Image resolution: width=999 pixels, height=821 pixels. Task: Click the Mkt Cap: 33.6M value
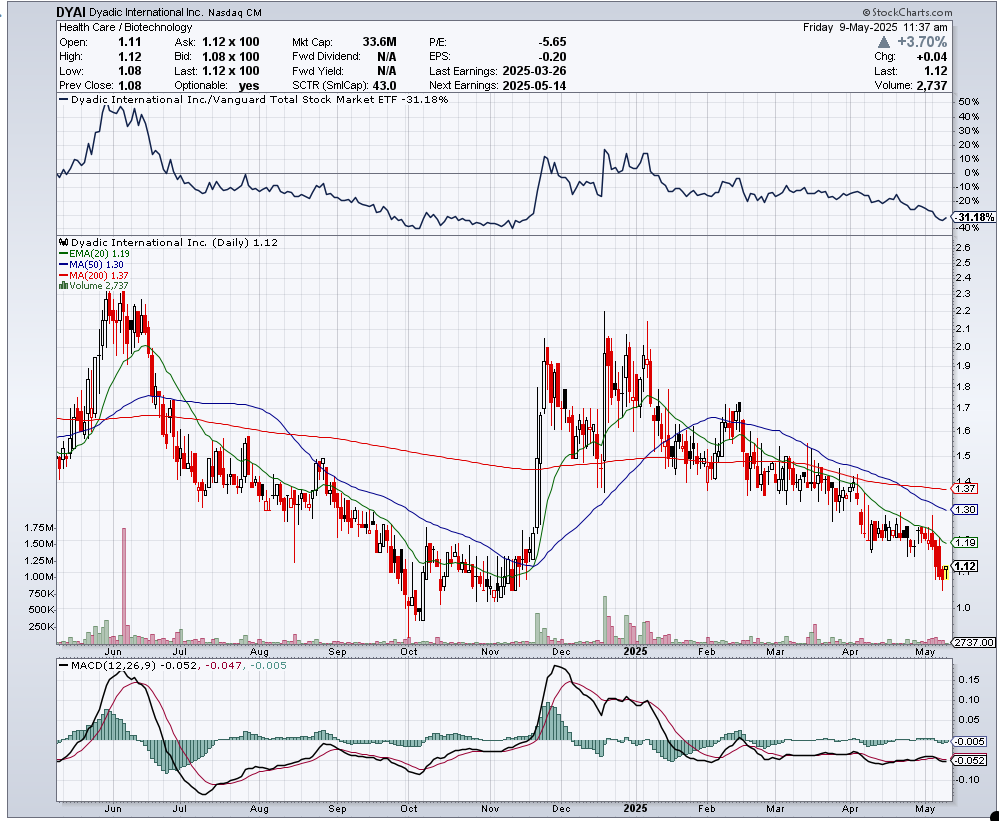(x=344, y=42)
